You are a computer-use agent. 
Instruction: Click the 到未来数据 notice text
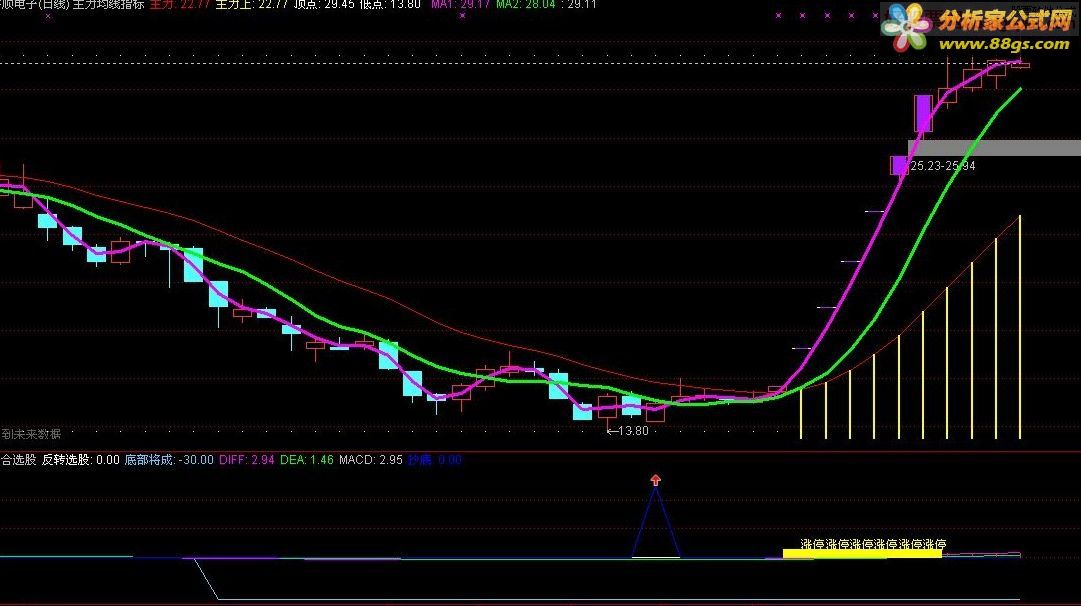click(31, 434)
